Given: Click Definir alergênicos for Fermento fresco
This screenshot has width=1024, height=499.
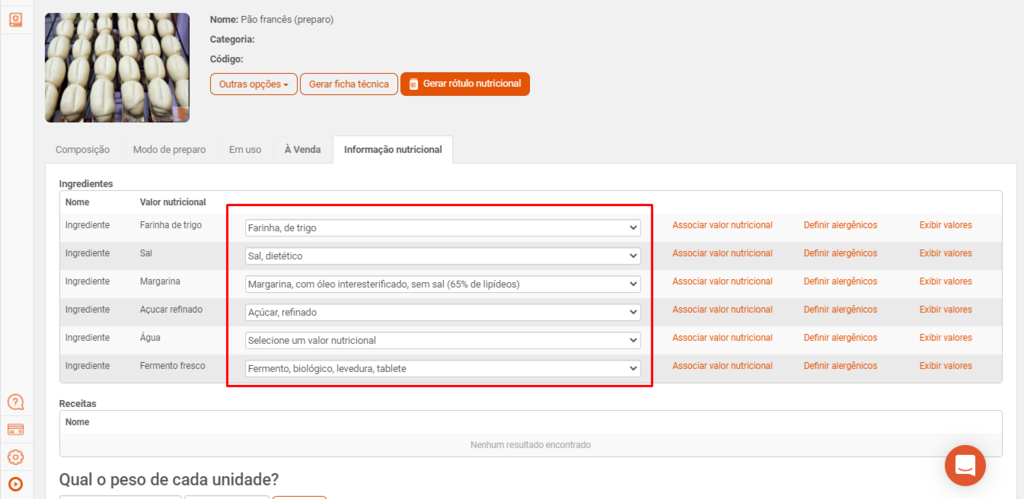Looking at the screenshot, I should pyautogui.click(x=840, y=365).
